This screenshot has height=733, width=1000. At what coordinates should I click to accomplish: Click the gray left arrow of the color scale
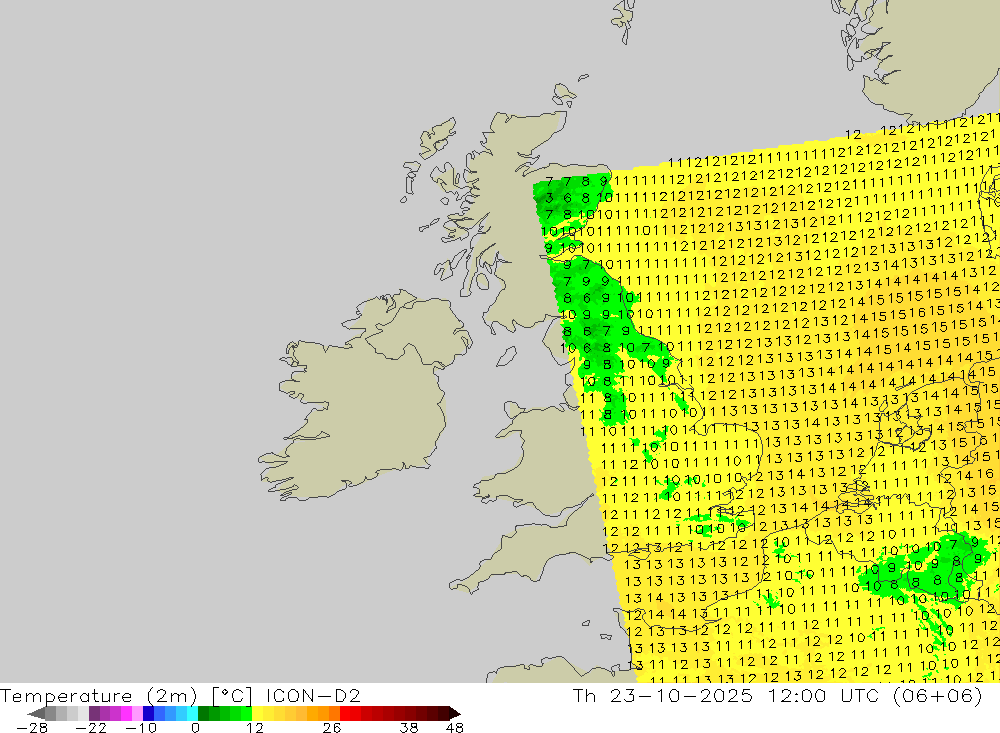(x=36, y=713)
